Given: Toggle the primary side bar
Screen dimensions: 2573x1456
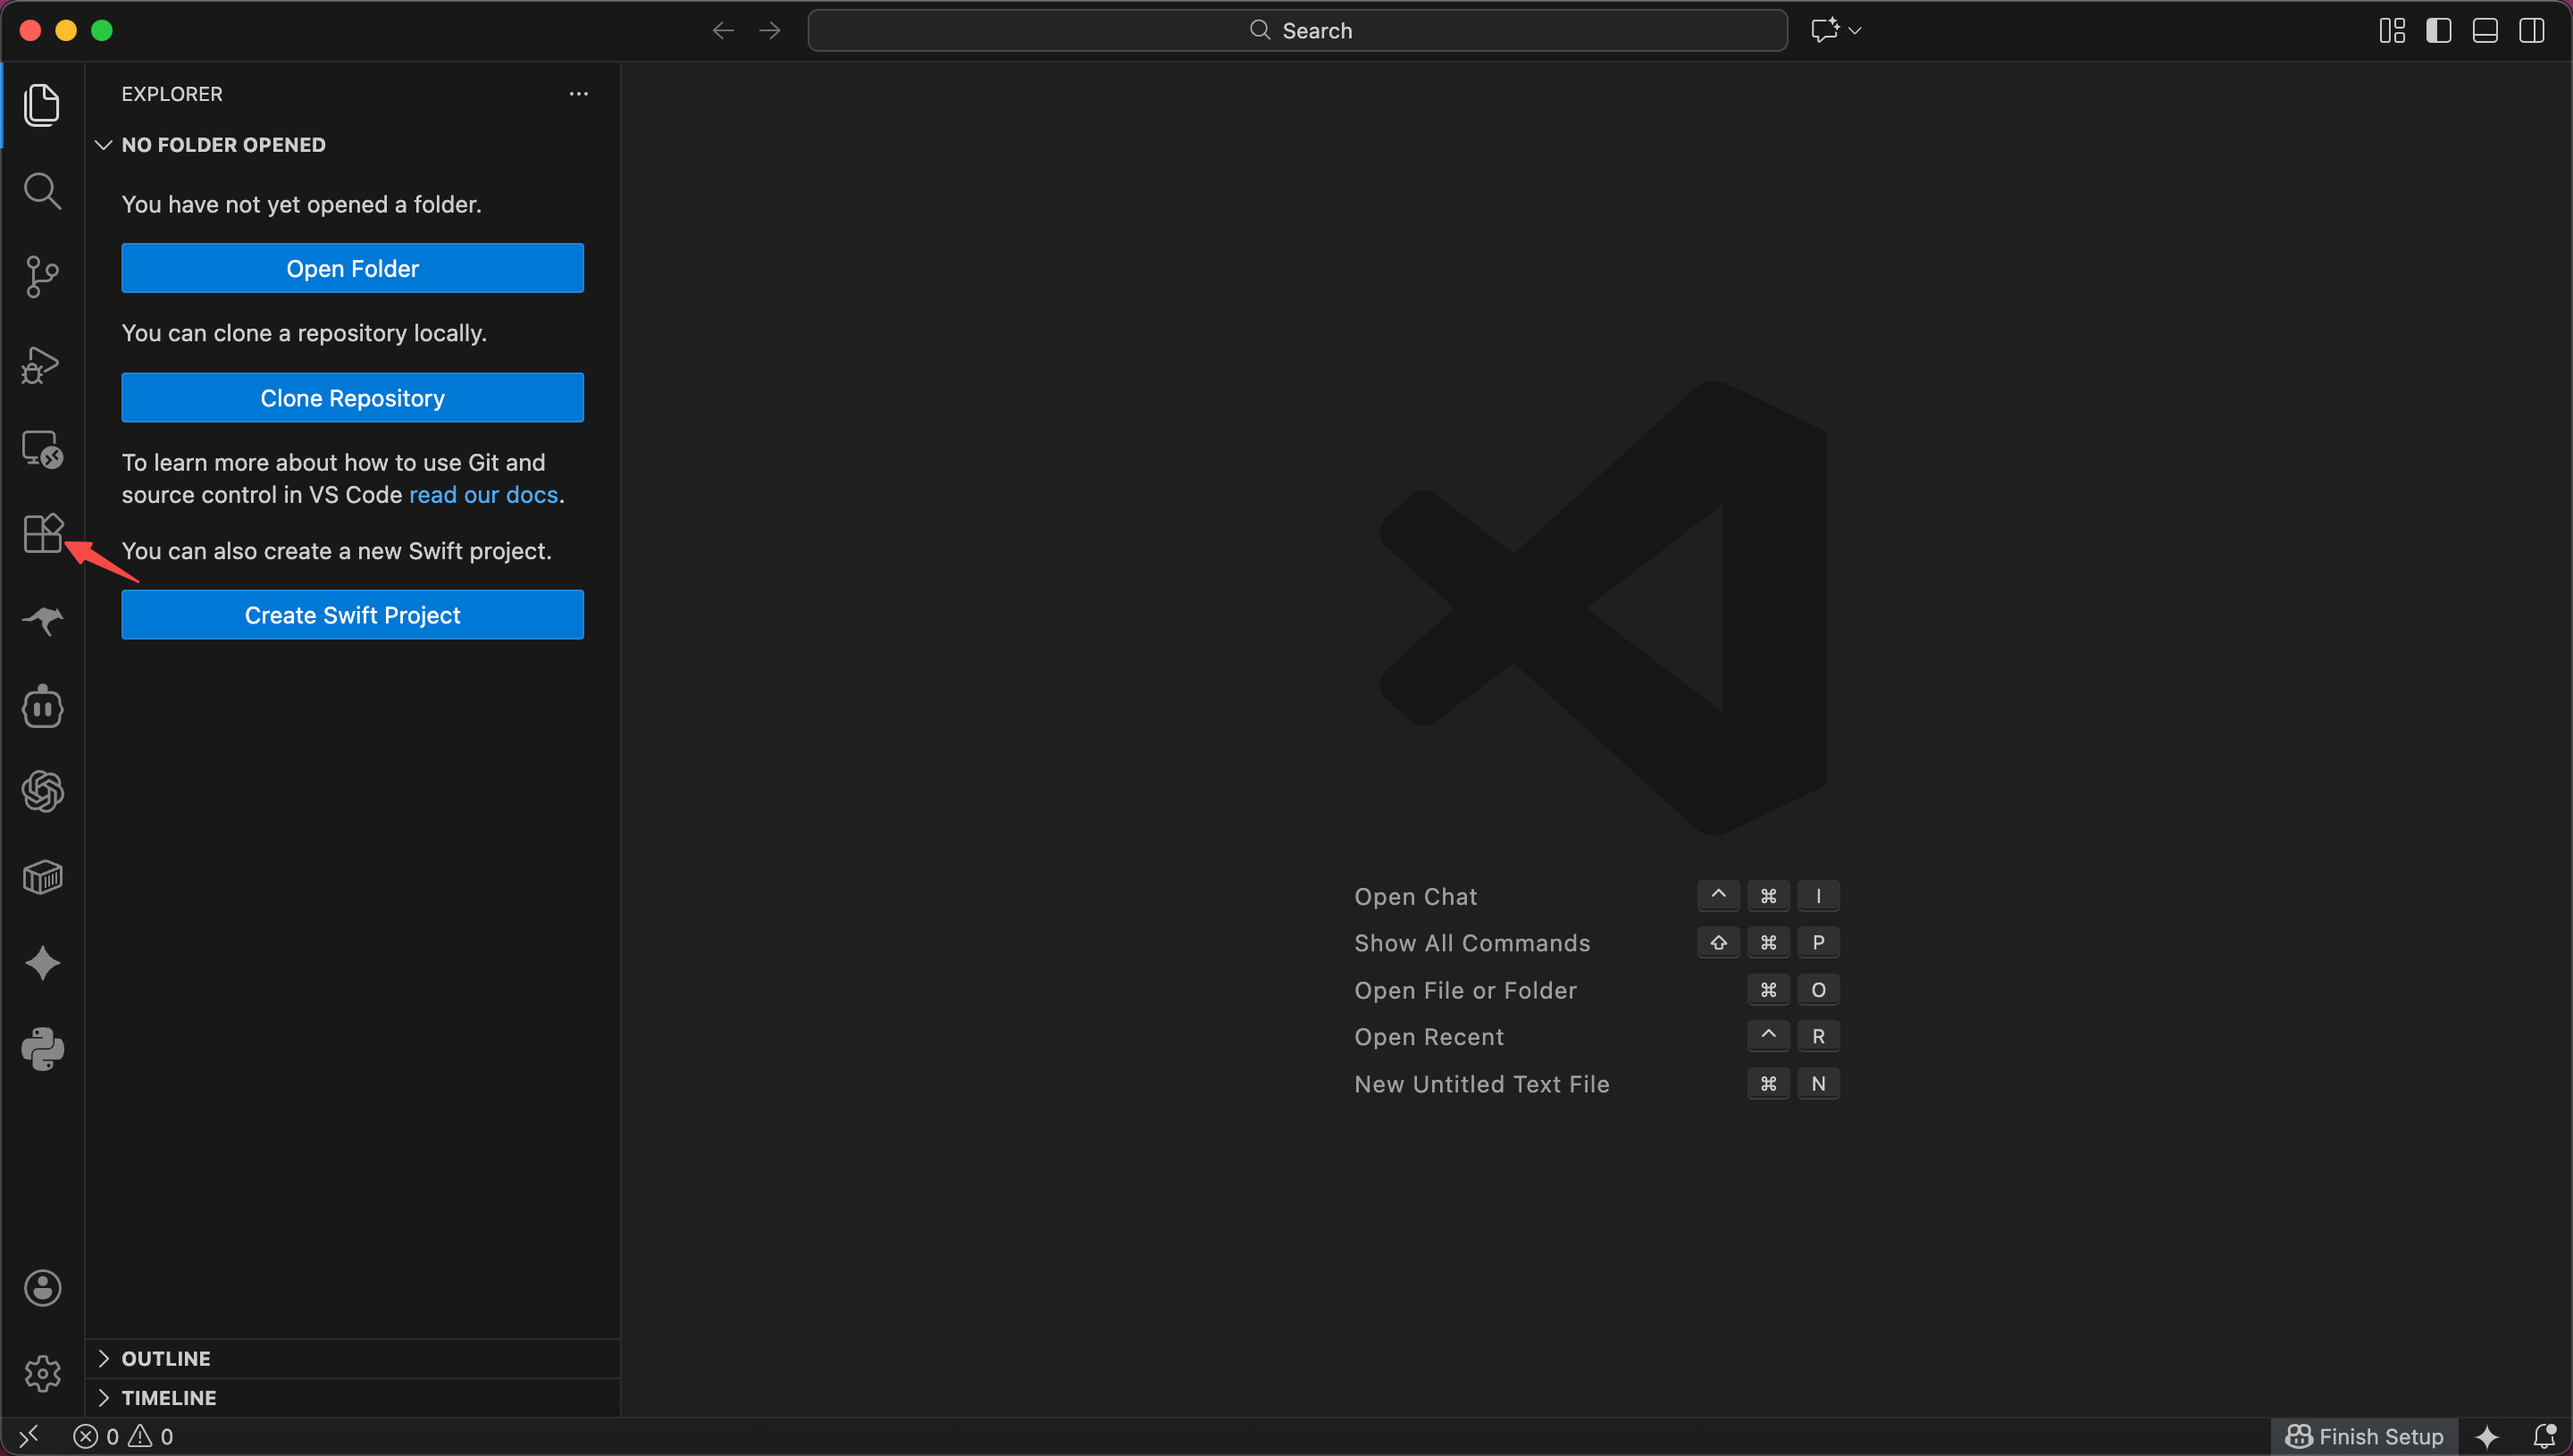Looking at the screenshot, I should pos(2439,31).
